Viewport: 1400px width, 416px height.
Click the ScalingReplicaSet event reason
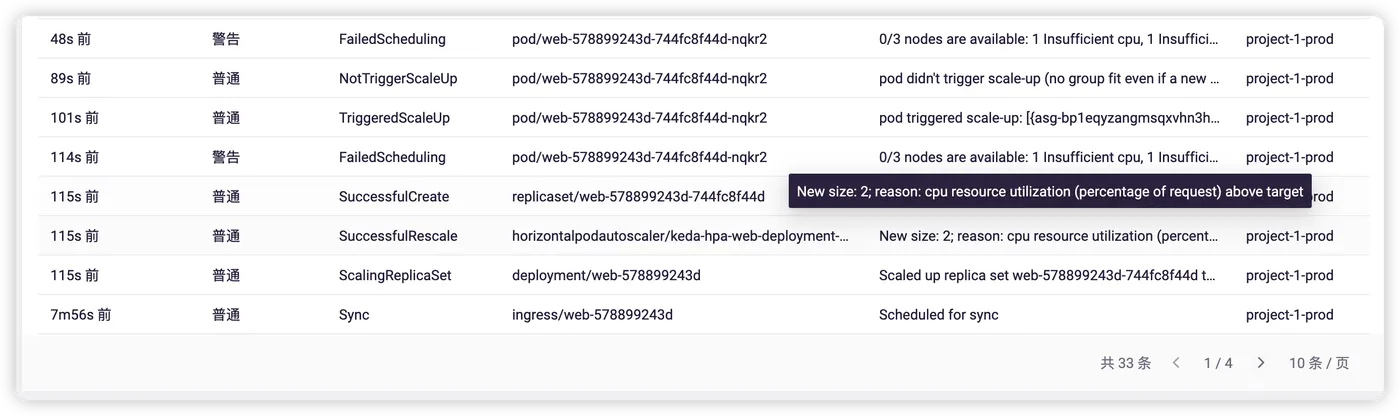point(395,275)
